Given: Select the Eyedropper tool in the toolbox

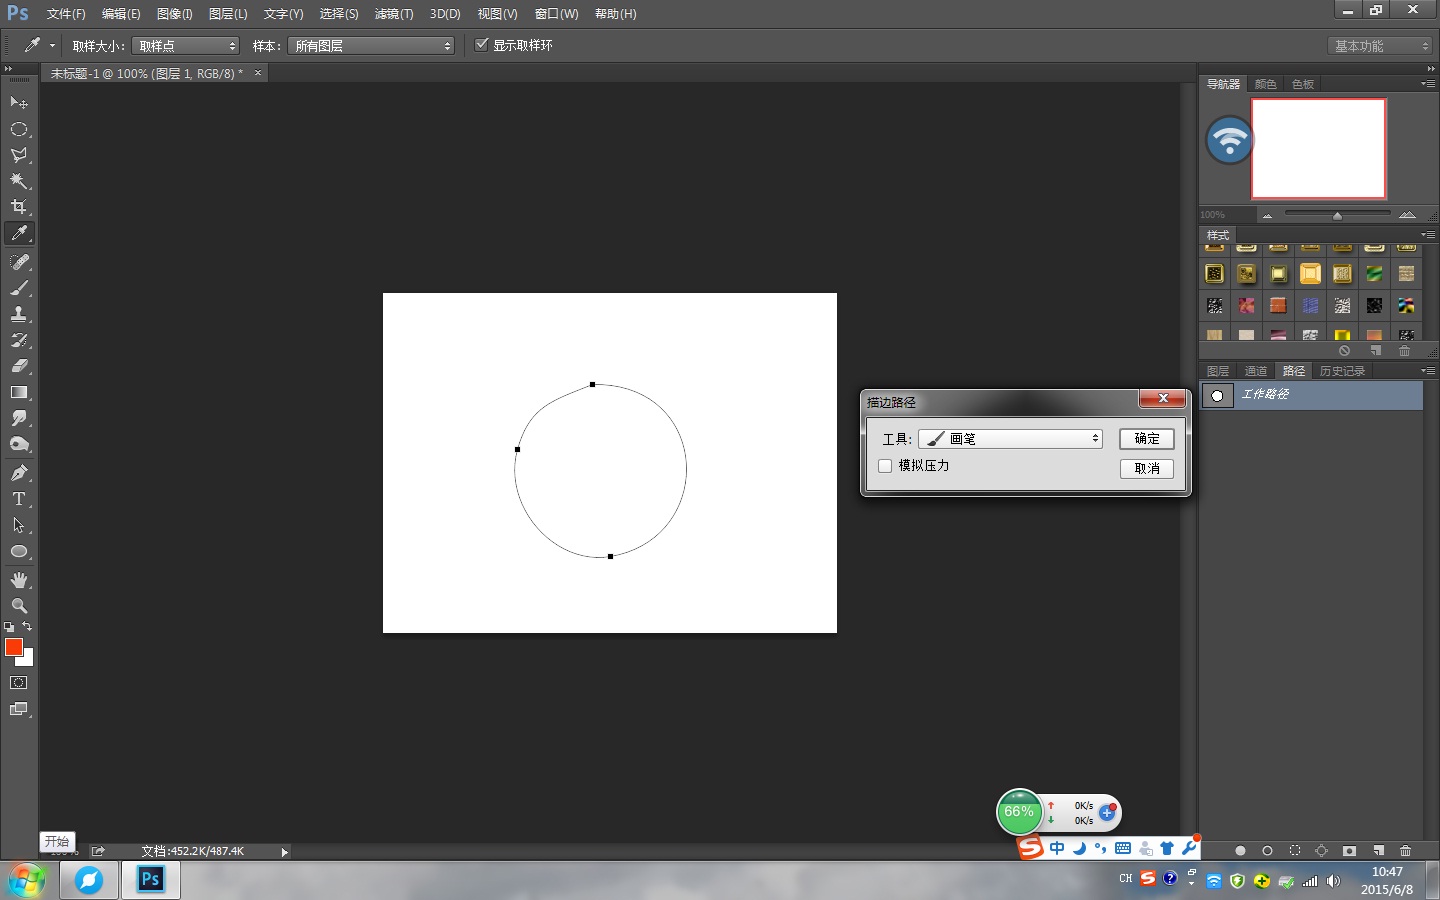Looking at the screenshot, I should point(19,233).
